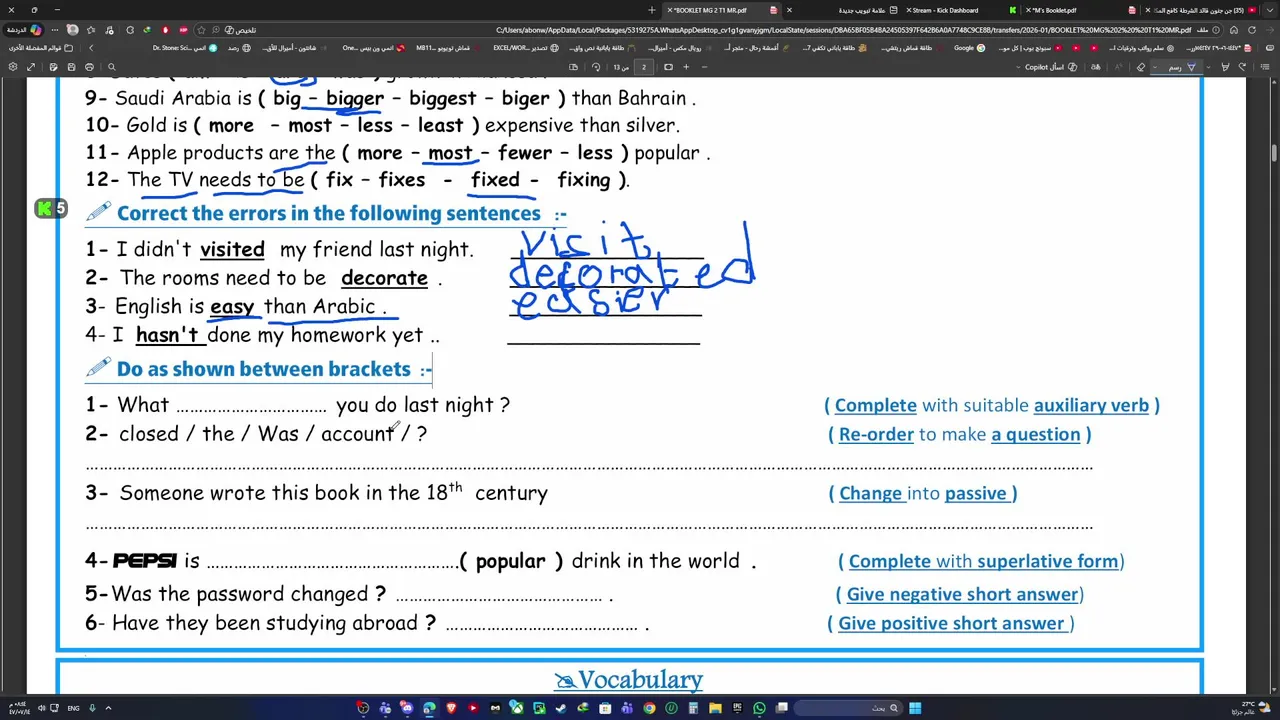
Task: Save the PDF with the floppy disk icon
Action: tap(71, 67)
